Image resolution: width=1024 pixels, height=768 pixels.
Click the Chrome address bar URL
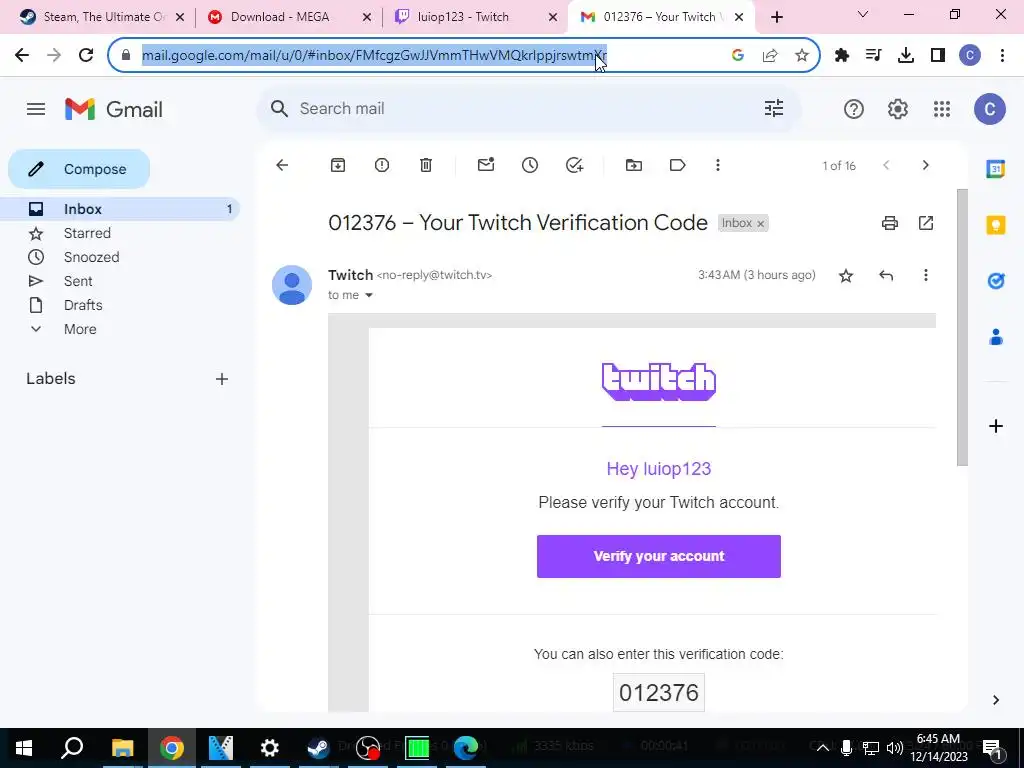coord(374,56)
